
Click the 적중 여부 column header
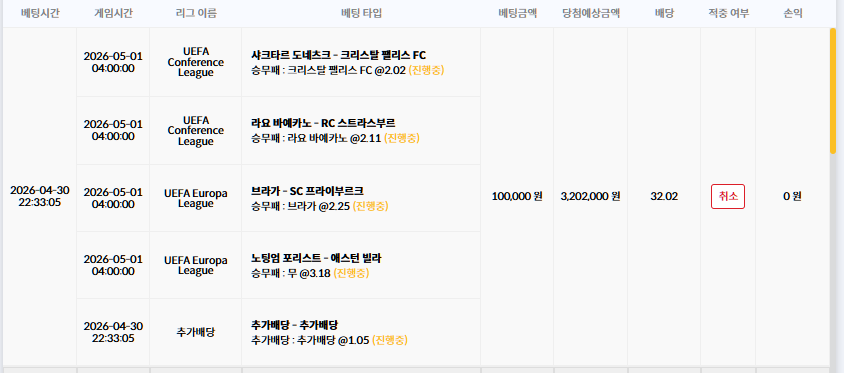[728, 13]
